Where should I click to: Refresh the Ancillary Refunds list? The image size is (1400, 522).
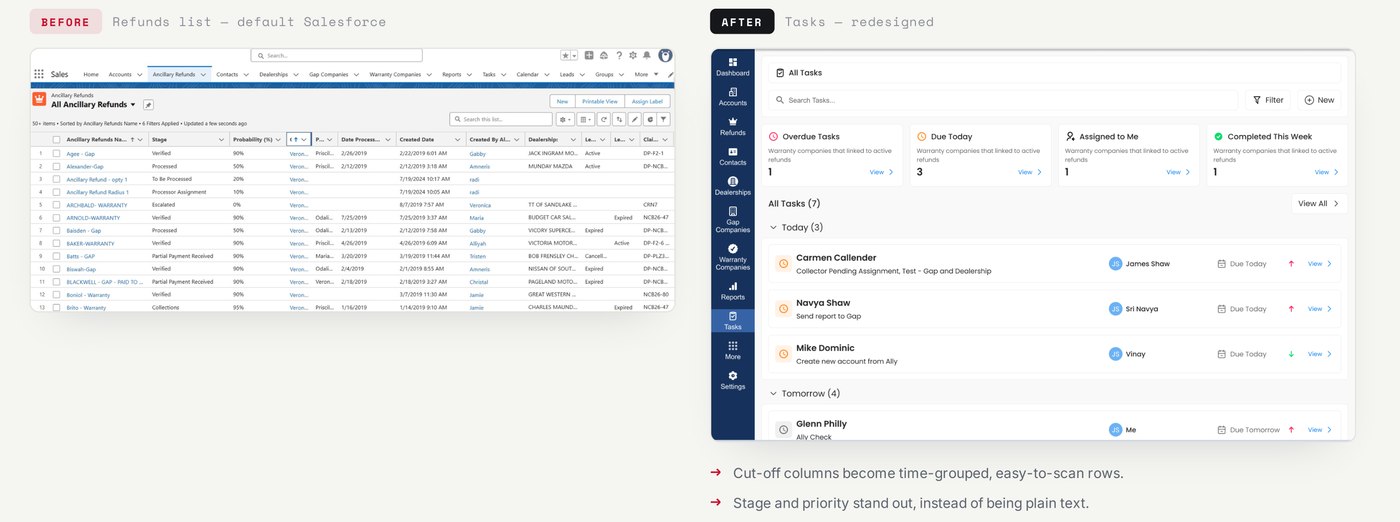coord(603,119)
